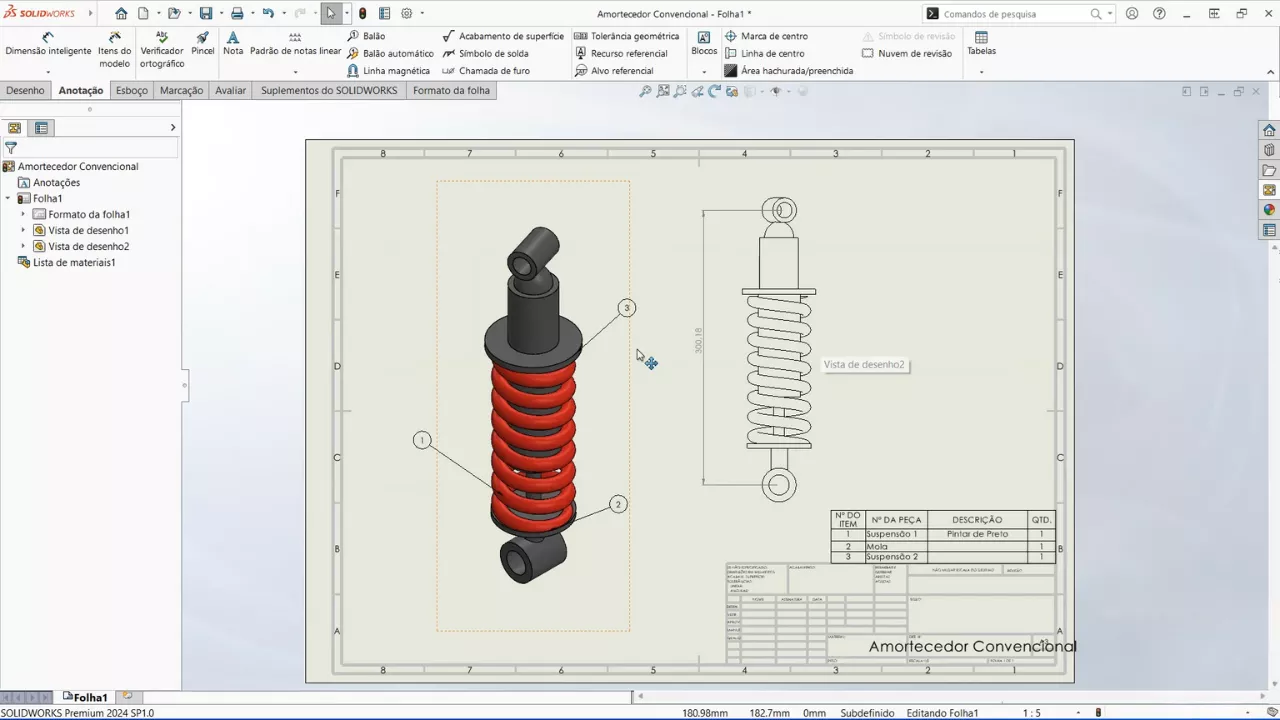
Task: Expand Vista de desenho1 in tree
Action: [23, 231]
